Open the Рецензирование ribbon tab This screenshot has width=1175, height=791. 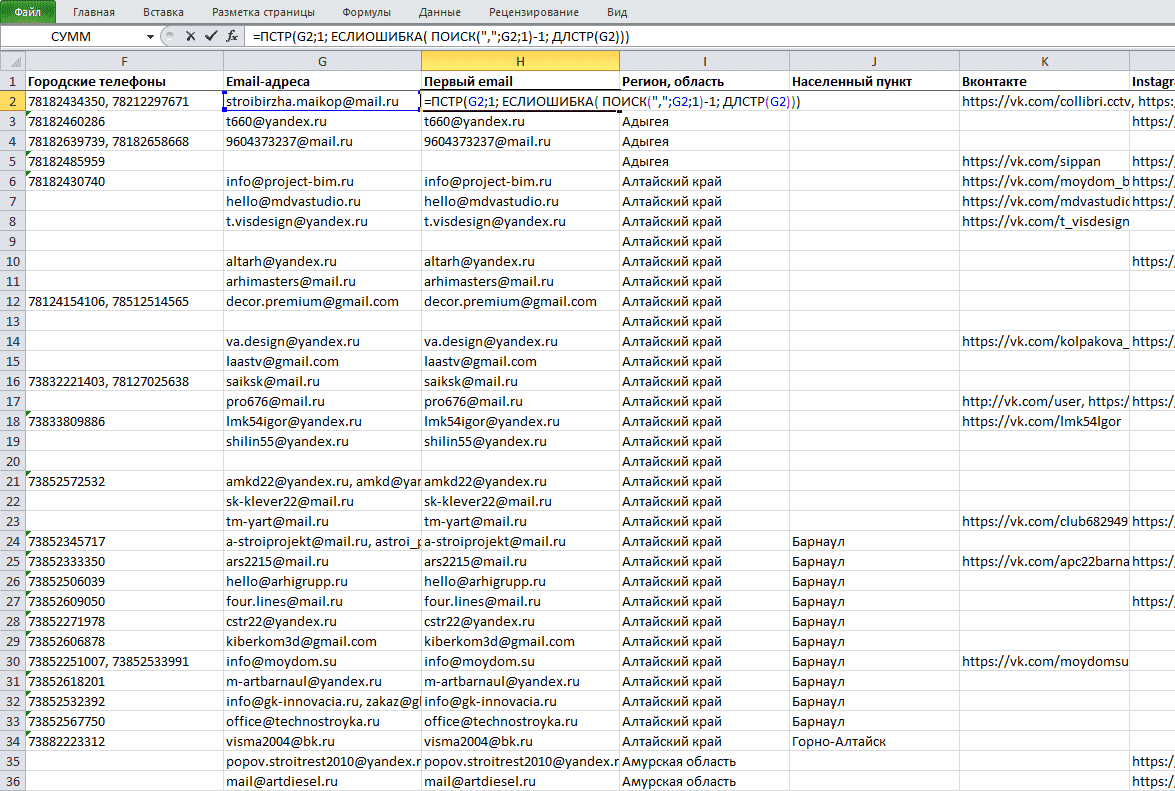(x=534, y=12)
